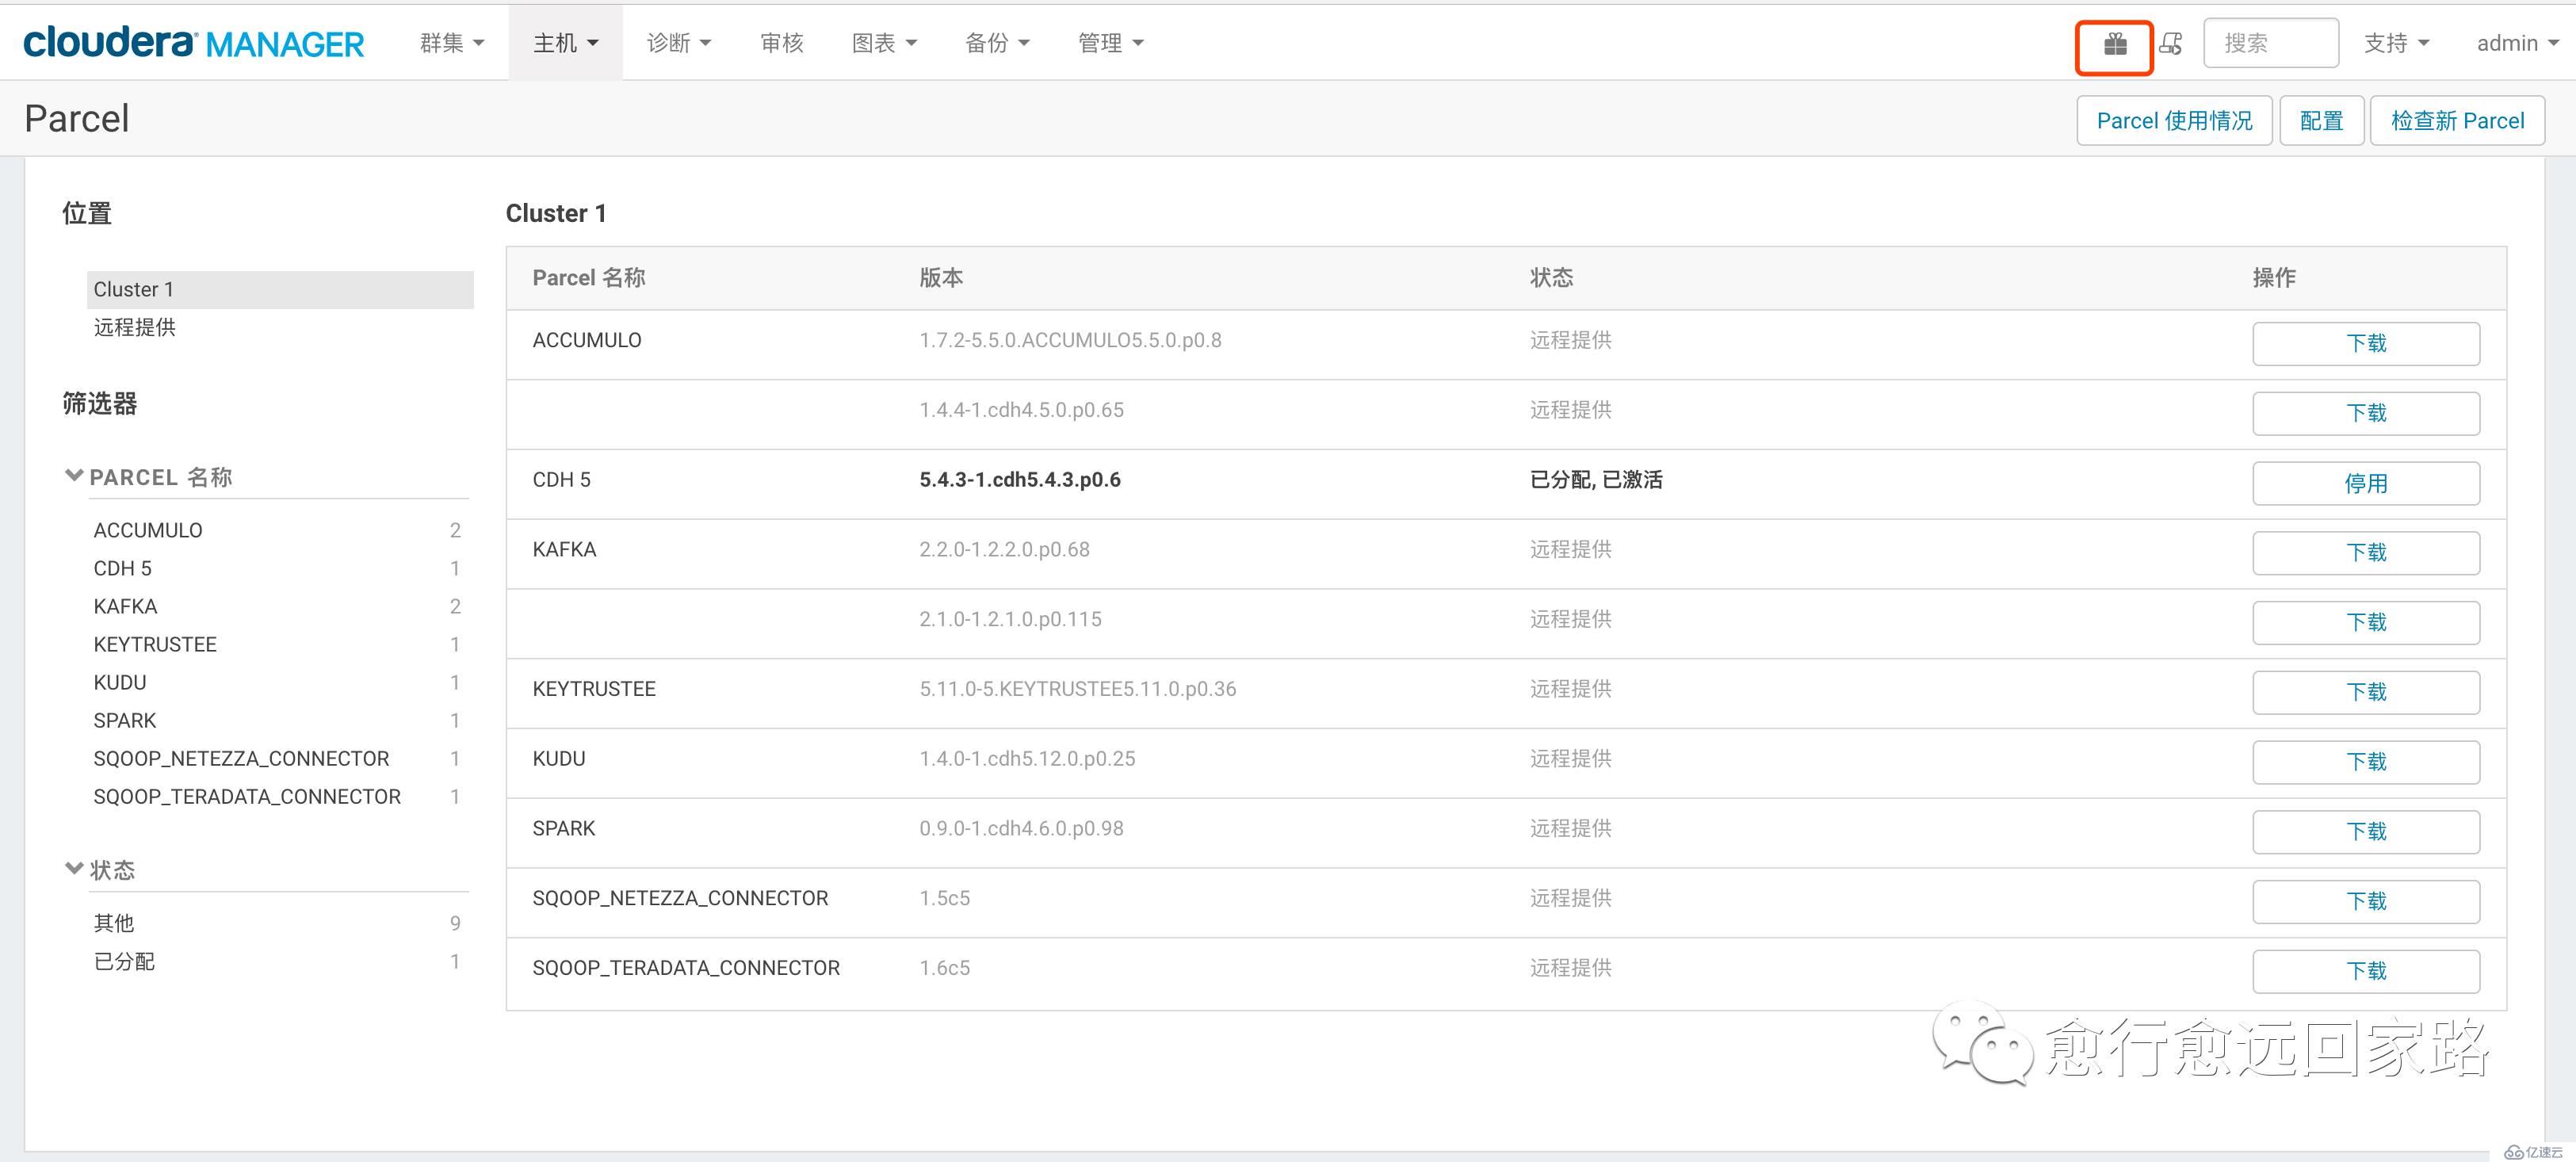Click the 版本 column header

[x=941, y=278]
